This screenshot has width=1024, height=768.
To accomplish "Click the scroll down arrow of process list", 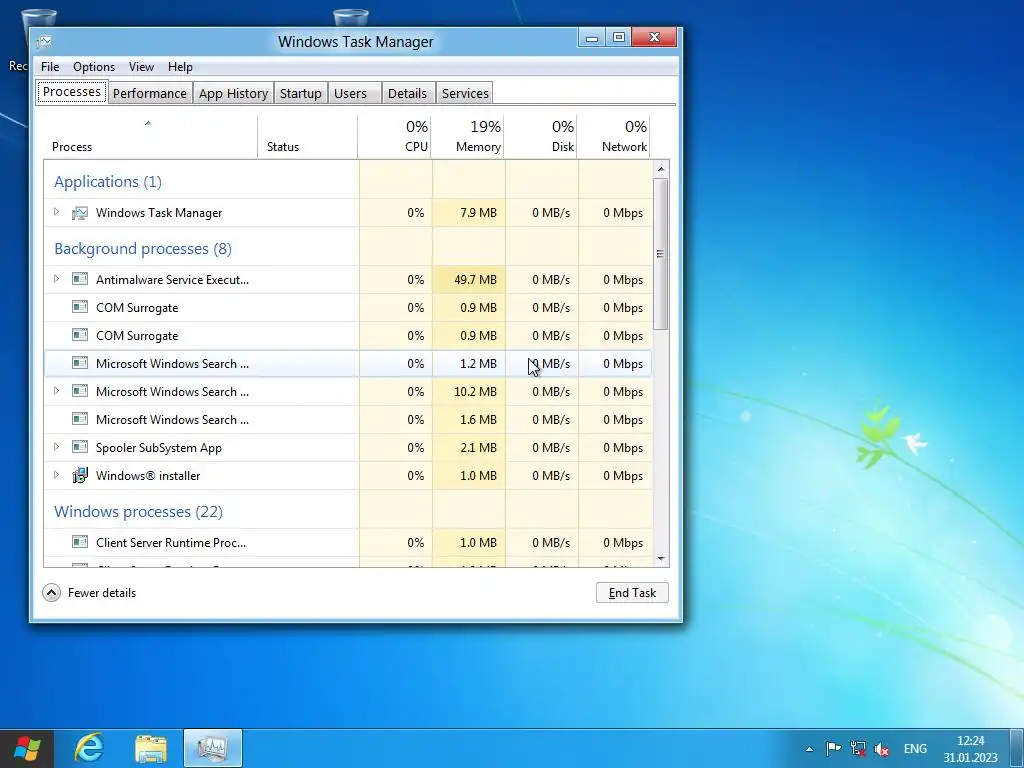I will (x=660, y=559).
